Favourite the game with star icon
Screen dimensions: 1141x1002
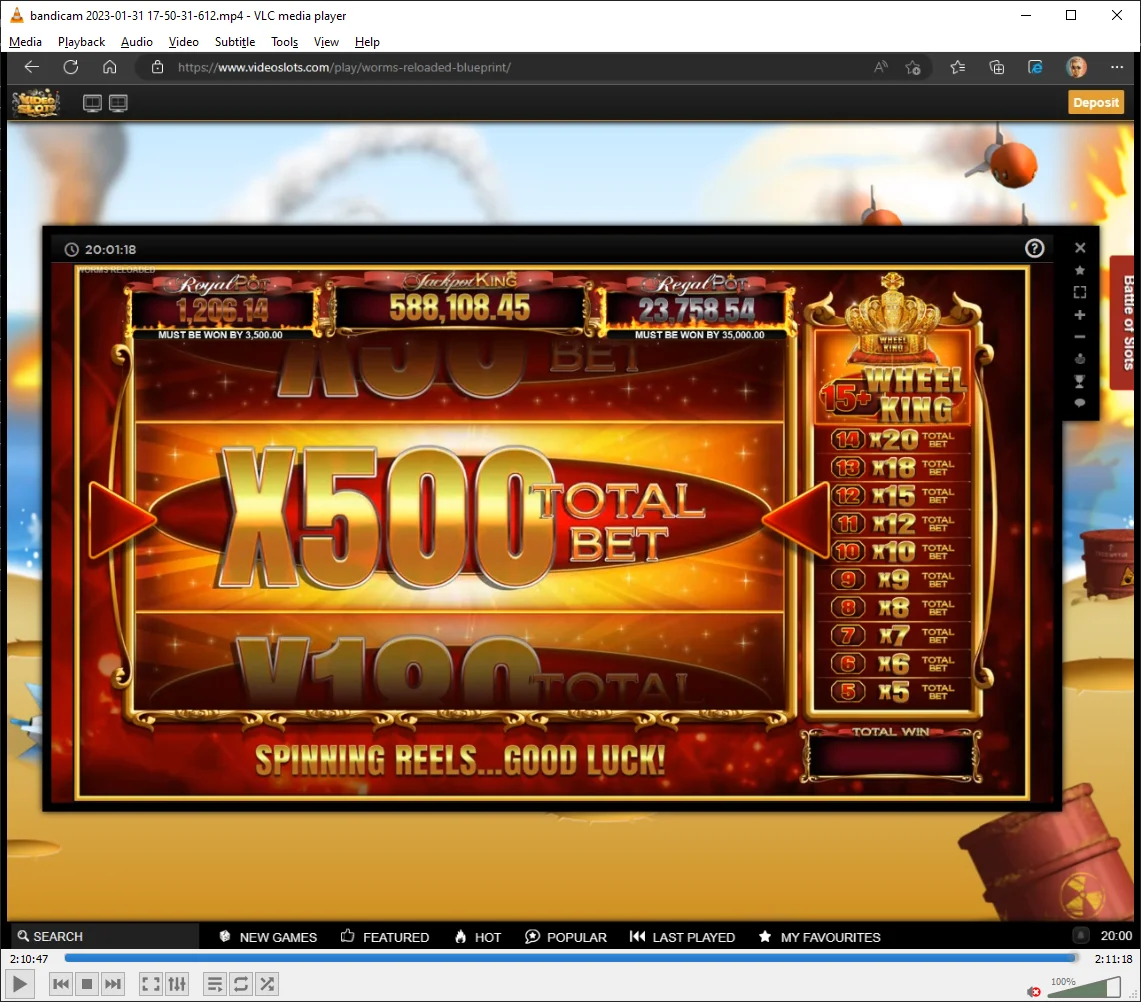tap(1080, 270)
